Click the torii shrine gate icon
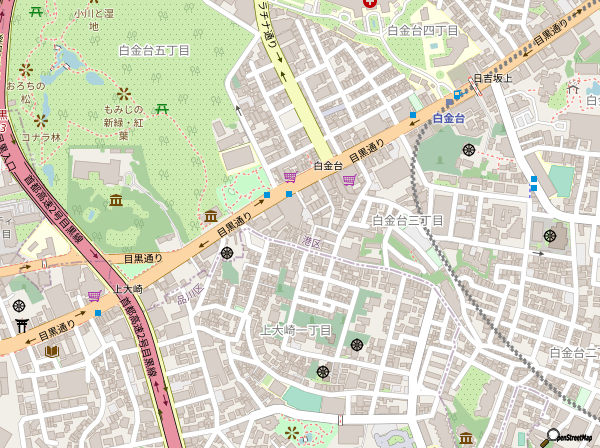Image resolution: width=600 pixels, height=448 pixels. click(x=21, y=326)
